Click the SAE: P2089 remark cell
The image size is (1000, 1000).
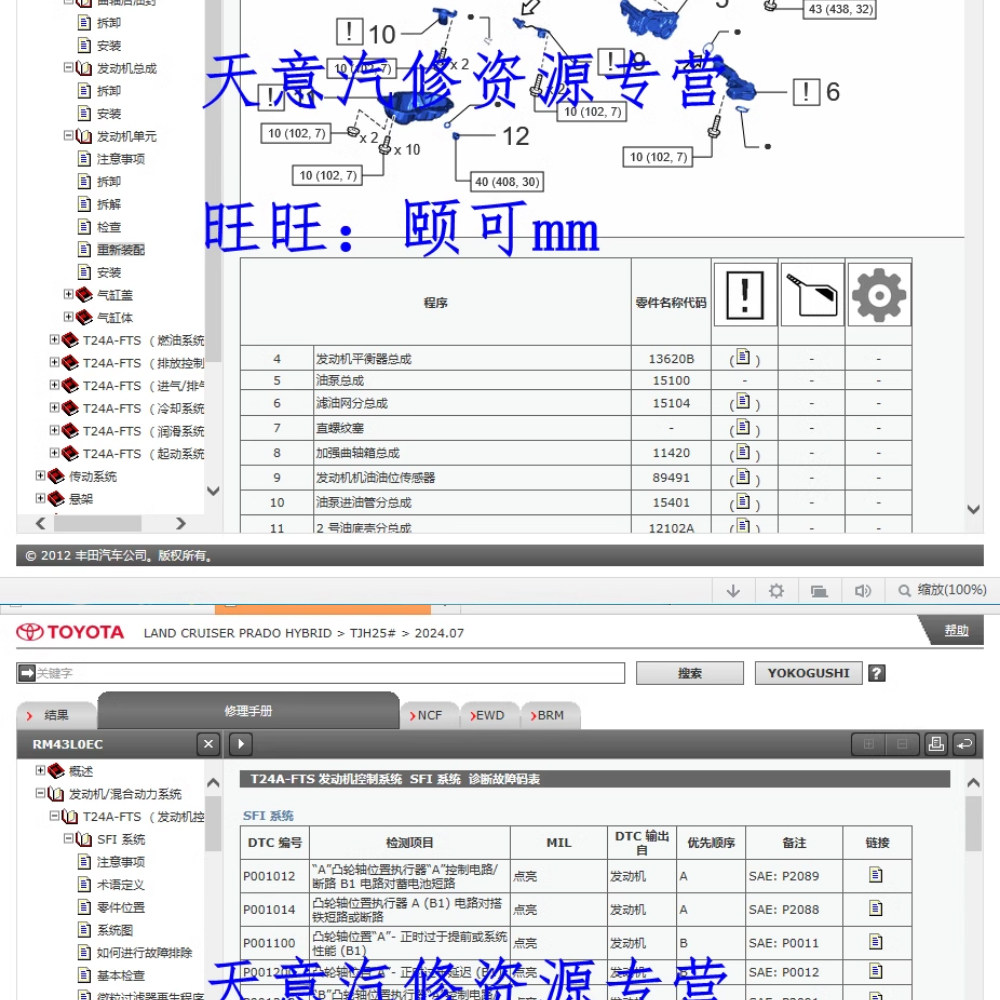794,876
